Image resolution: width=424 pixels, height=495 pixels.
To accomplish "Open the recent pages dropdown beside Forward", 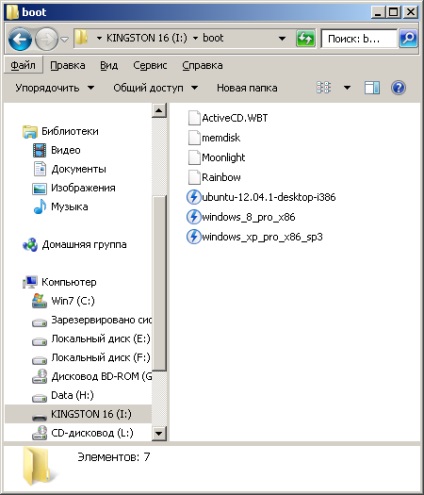I will (64, 40).
